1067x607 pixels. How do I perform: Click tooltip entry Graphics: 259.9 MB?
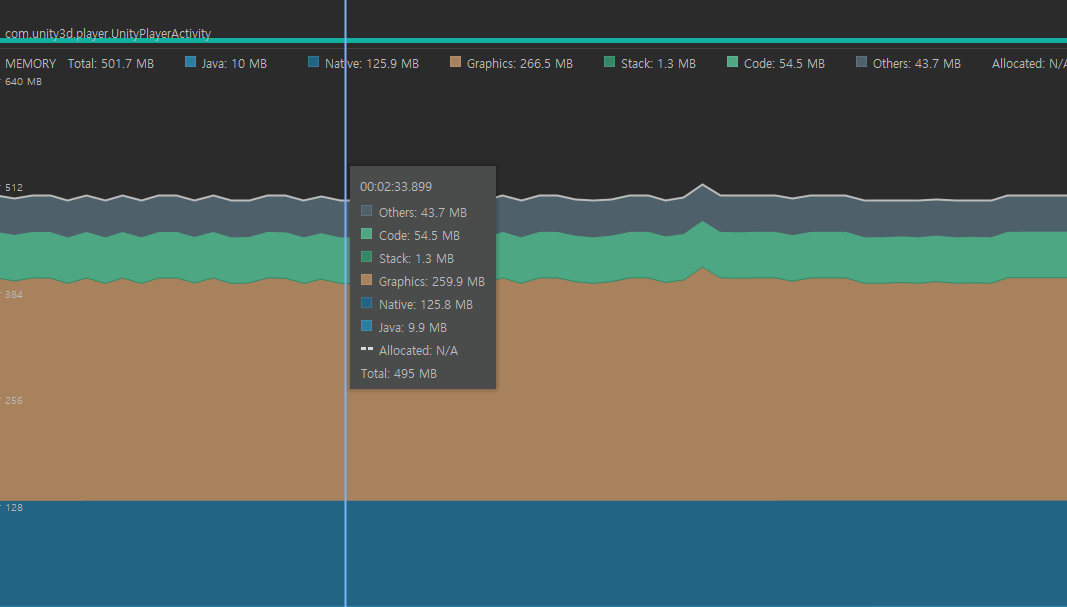pos(423,282)
